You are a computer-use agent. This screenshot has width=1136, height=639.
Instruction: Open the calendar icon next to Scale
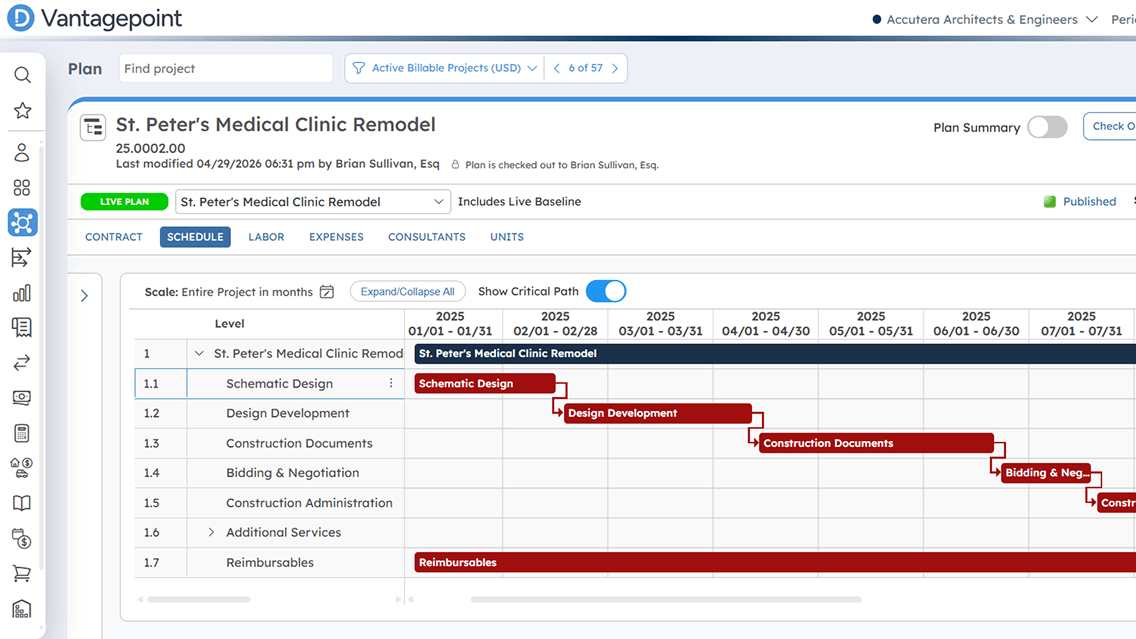point(327,292)
